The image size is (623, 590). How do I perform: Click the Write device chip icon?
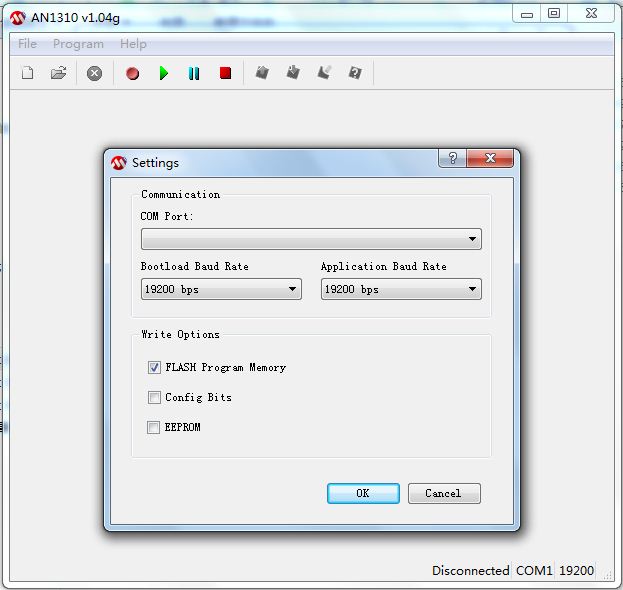[293, 72]
